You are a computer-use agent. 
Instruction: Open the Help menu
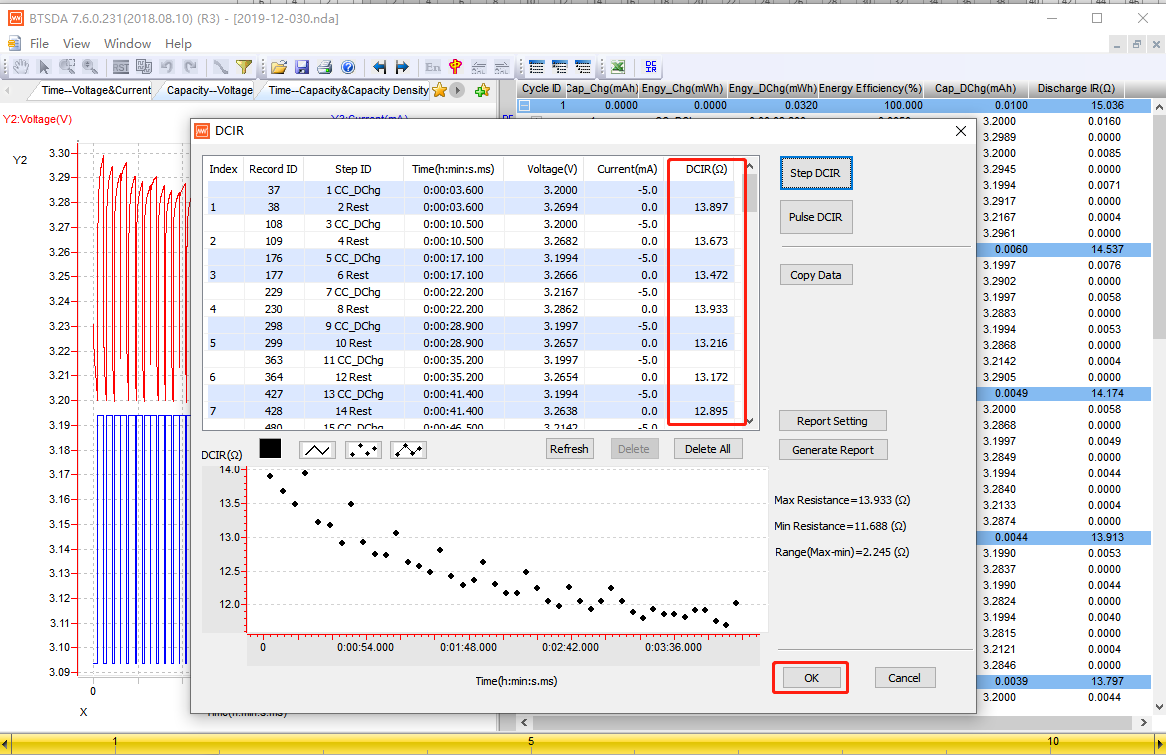[178, 44]
